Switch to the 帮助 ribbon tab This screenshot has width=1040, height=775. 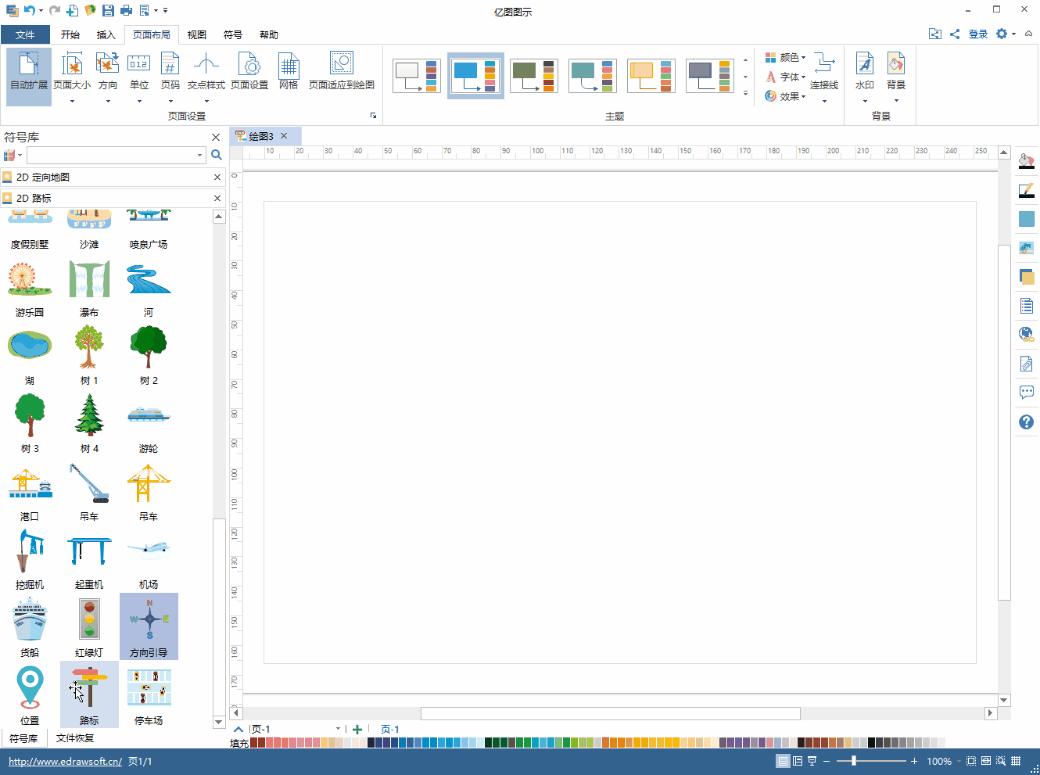(x=269, y=35)
